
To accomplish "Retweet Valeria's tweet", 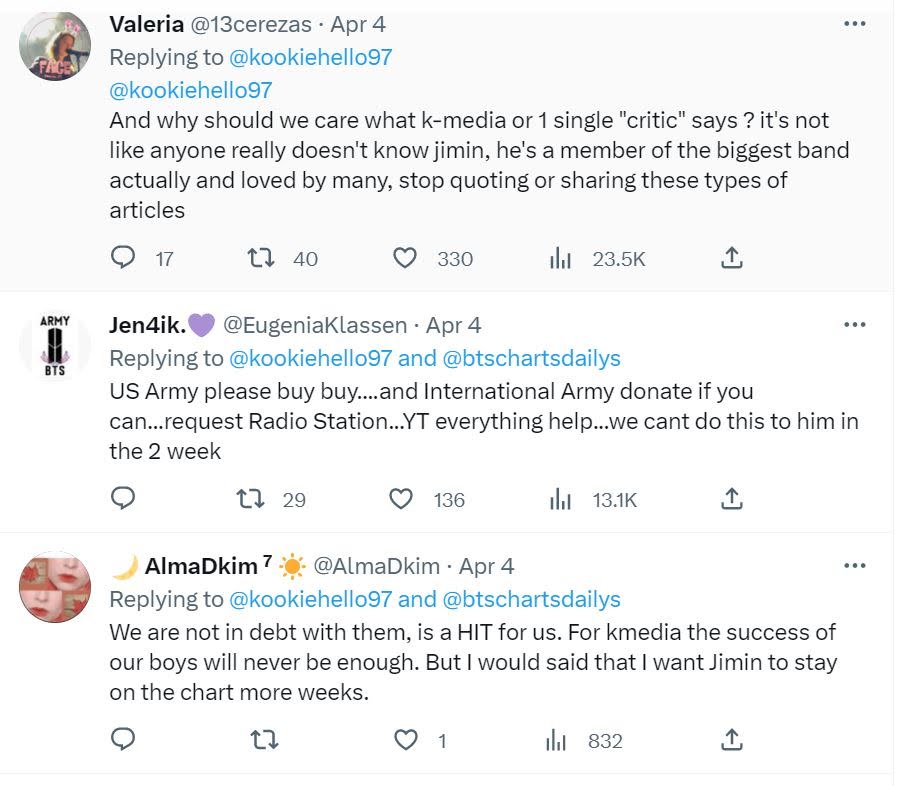I will click(x=259, y=258).
